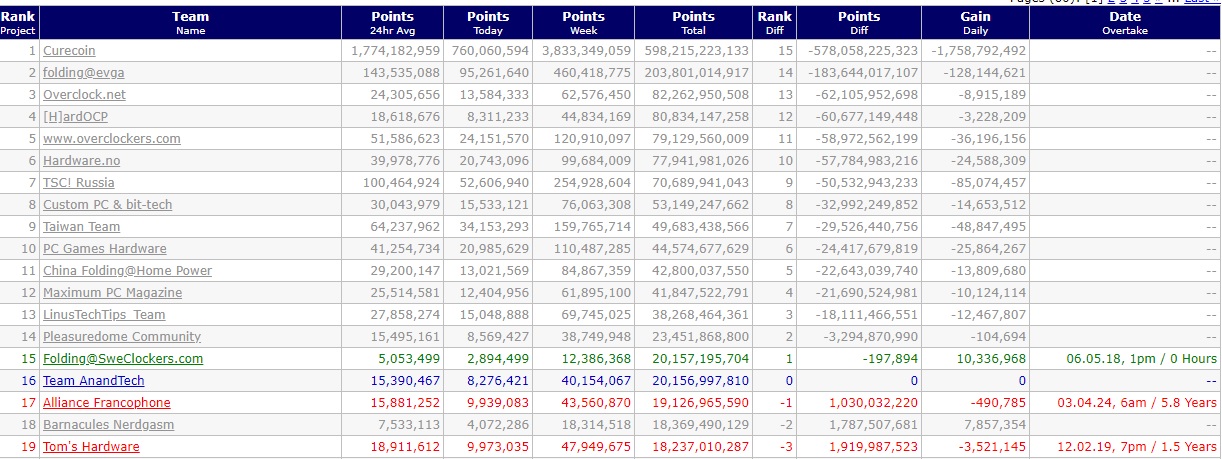Sort by Points 24hr Avg column header
The image size is (1222, 459).
[392, 23]
